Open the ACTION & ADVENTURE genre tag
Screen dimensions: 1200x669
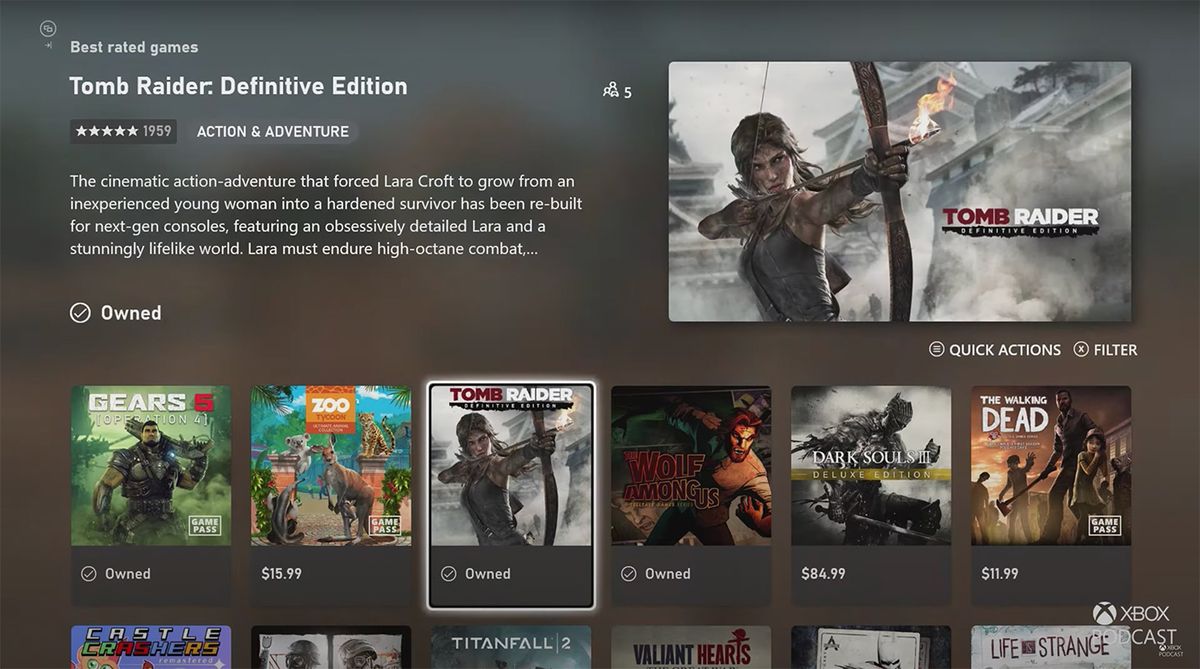pos(273,131)
